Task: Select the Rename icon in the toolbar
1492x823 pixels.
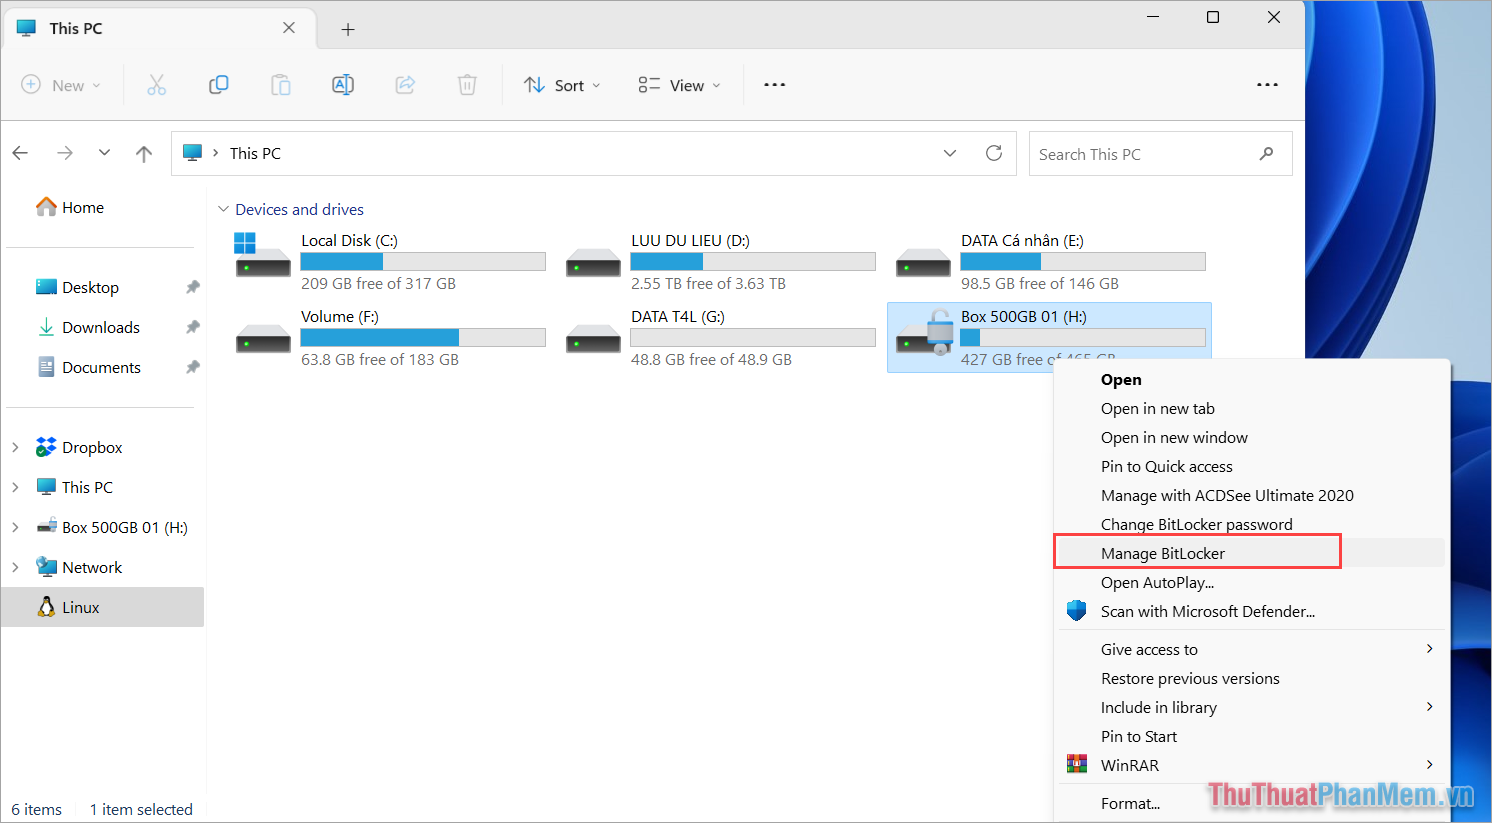Action: pyautogui.click(x=343, y=85)
